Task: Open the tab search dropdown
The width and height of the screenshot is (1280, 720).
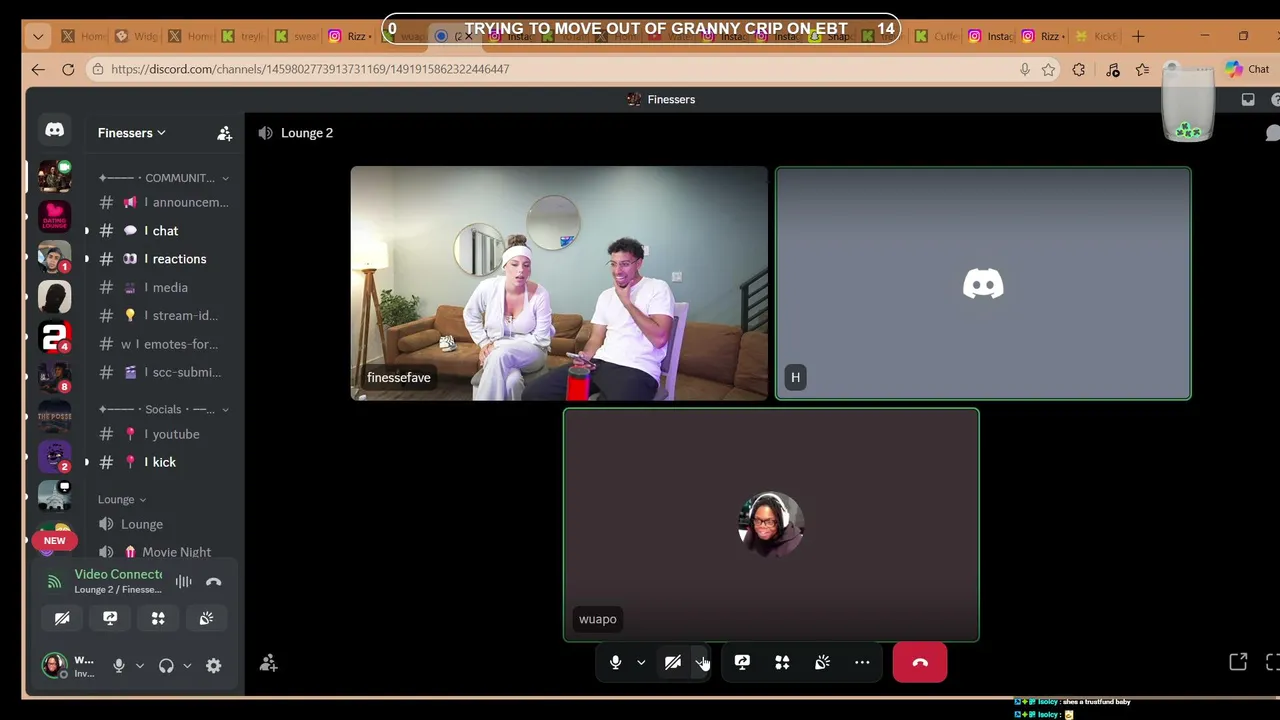Action: point(38,36)
